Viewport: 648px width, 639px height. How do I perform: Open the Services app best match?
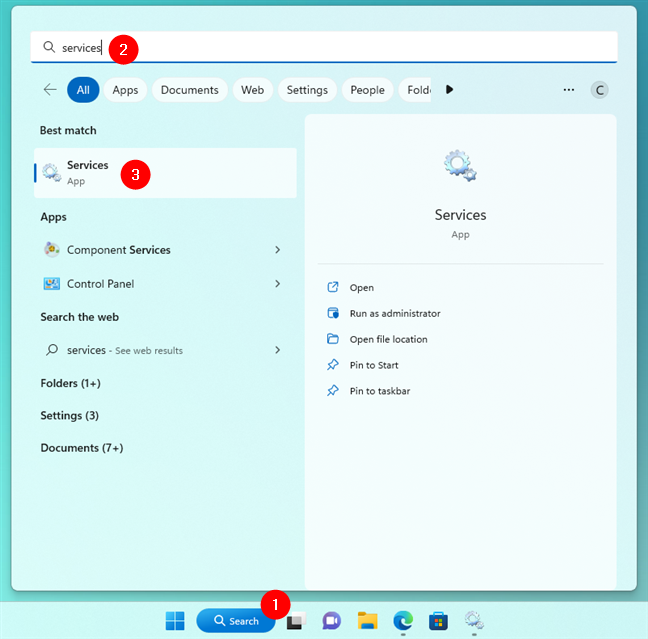click(165, 173)
